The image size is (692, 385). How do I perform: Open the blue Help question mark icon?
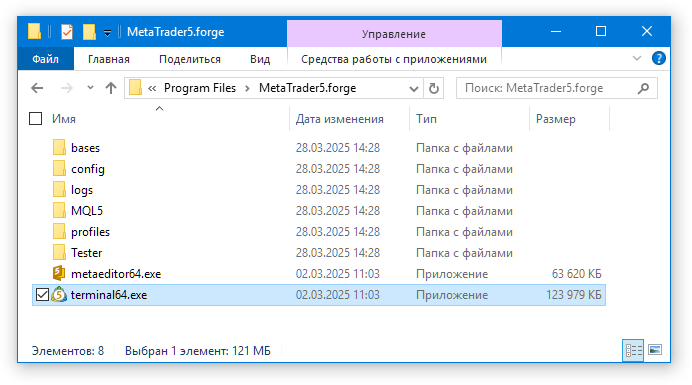[658, 58]
